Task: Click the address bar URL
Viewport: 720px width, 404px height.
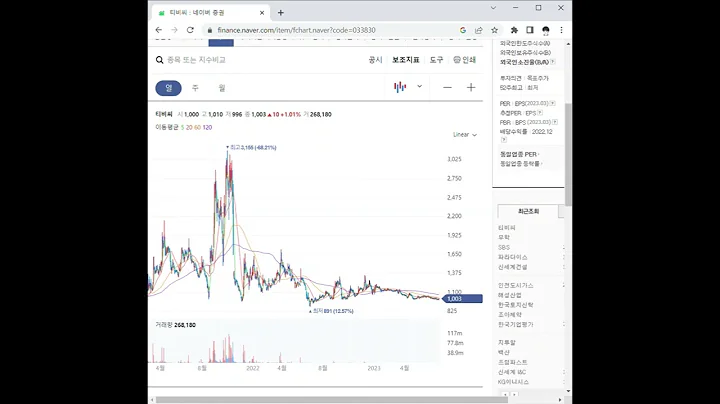Action: [297, 30]
